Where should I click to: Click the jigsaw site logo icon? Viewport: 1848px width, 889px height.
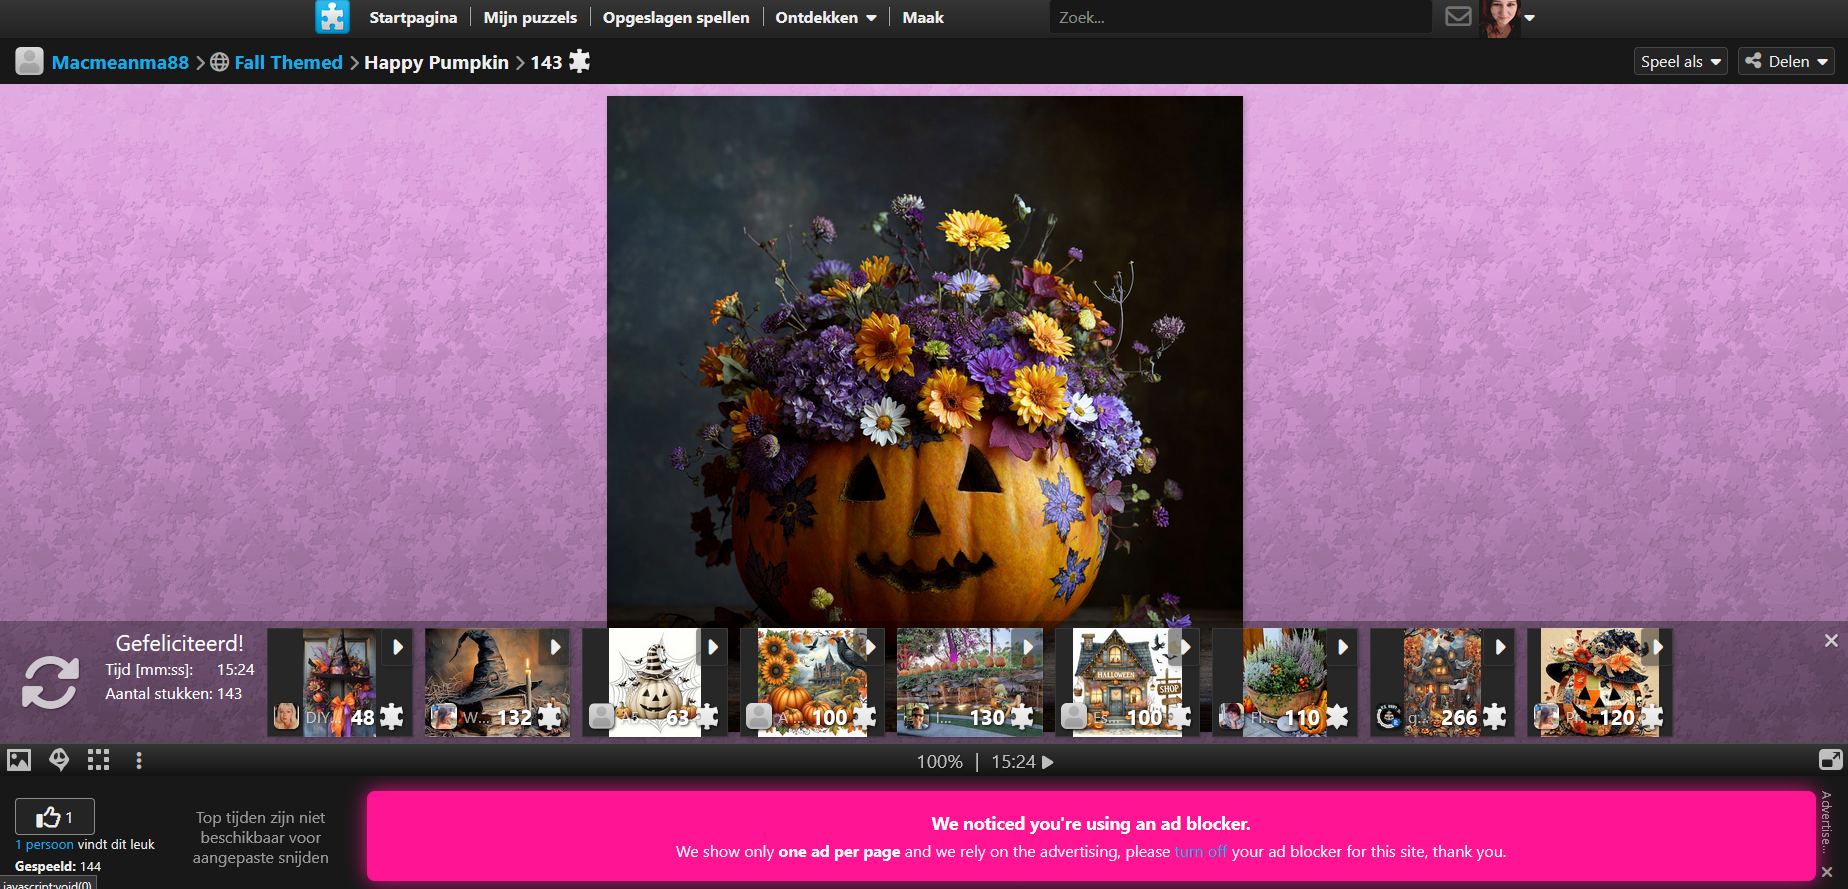(x=332, y=17)
